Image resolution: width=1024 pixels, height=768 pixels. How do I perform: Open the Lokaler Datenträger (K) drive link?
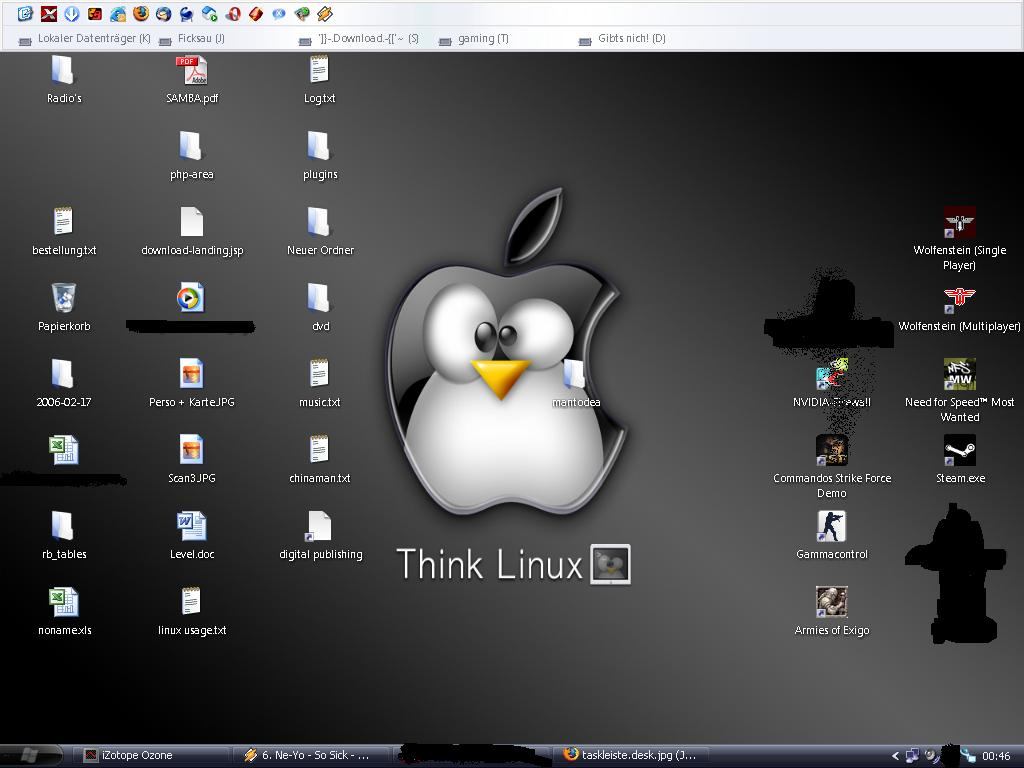85,39
